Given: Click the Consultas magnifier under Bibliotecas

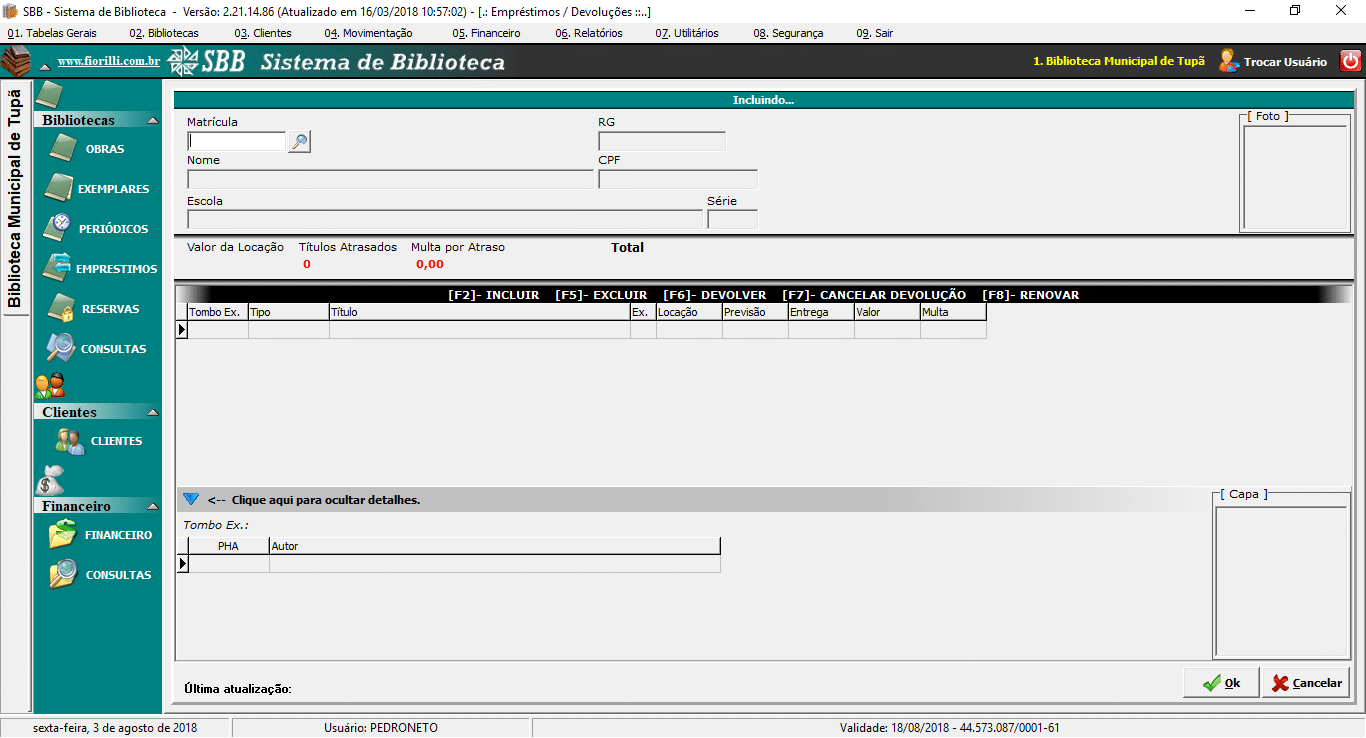Looking at the screenshot, I should 61,348.
